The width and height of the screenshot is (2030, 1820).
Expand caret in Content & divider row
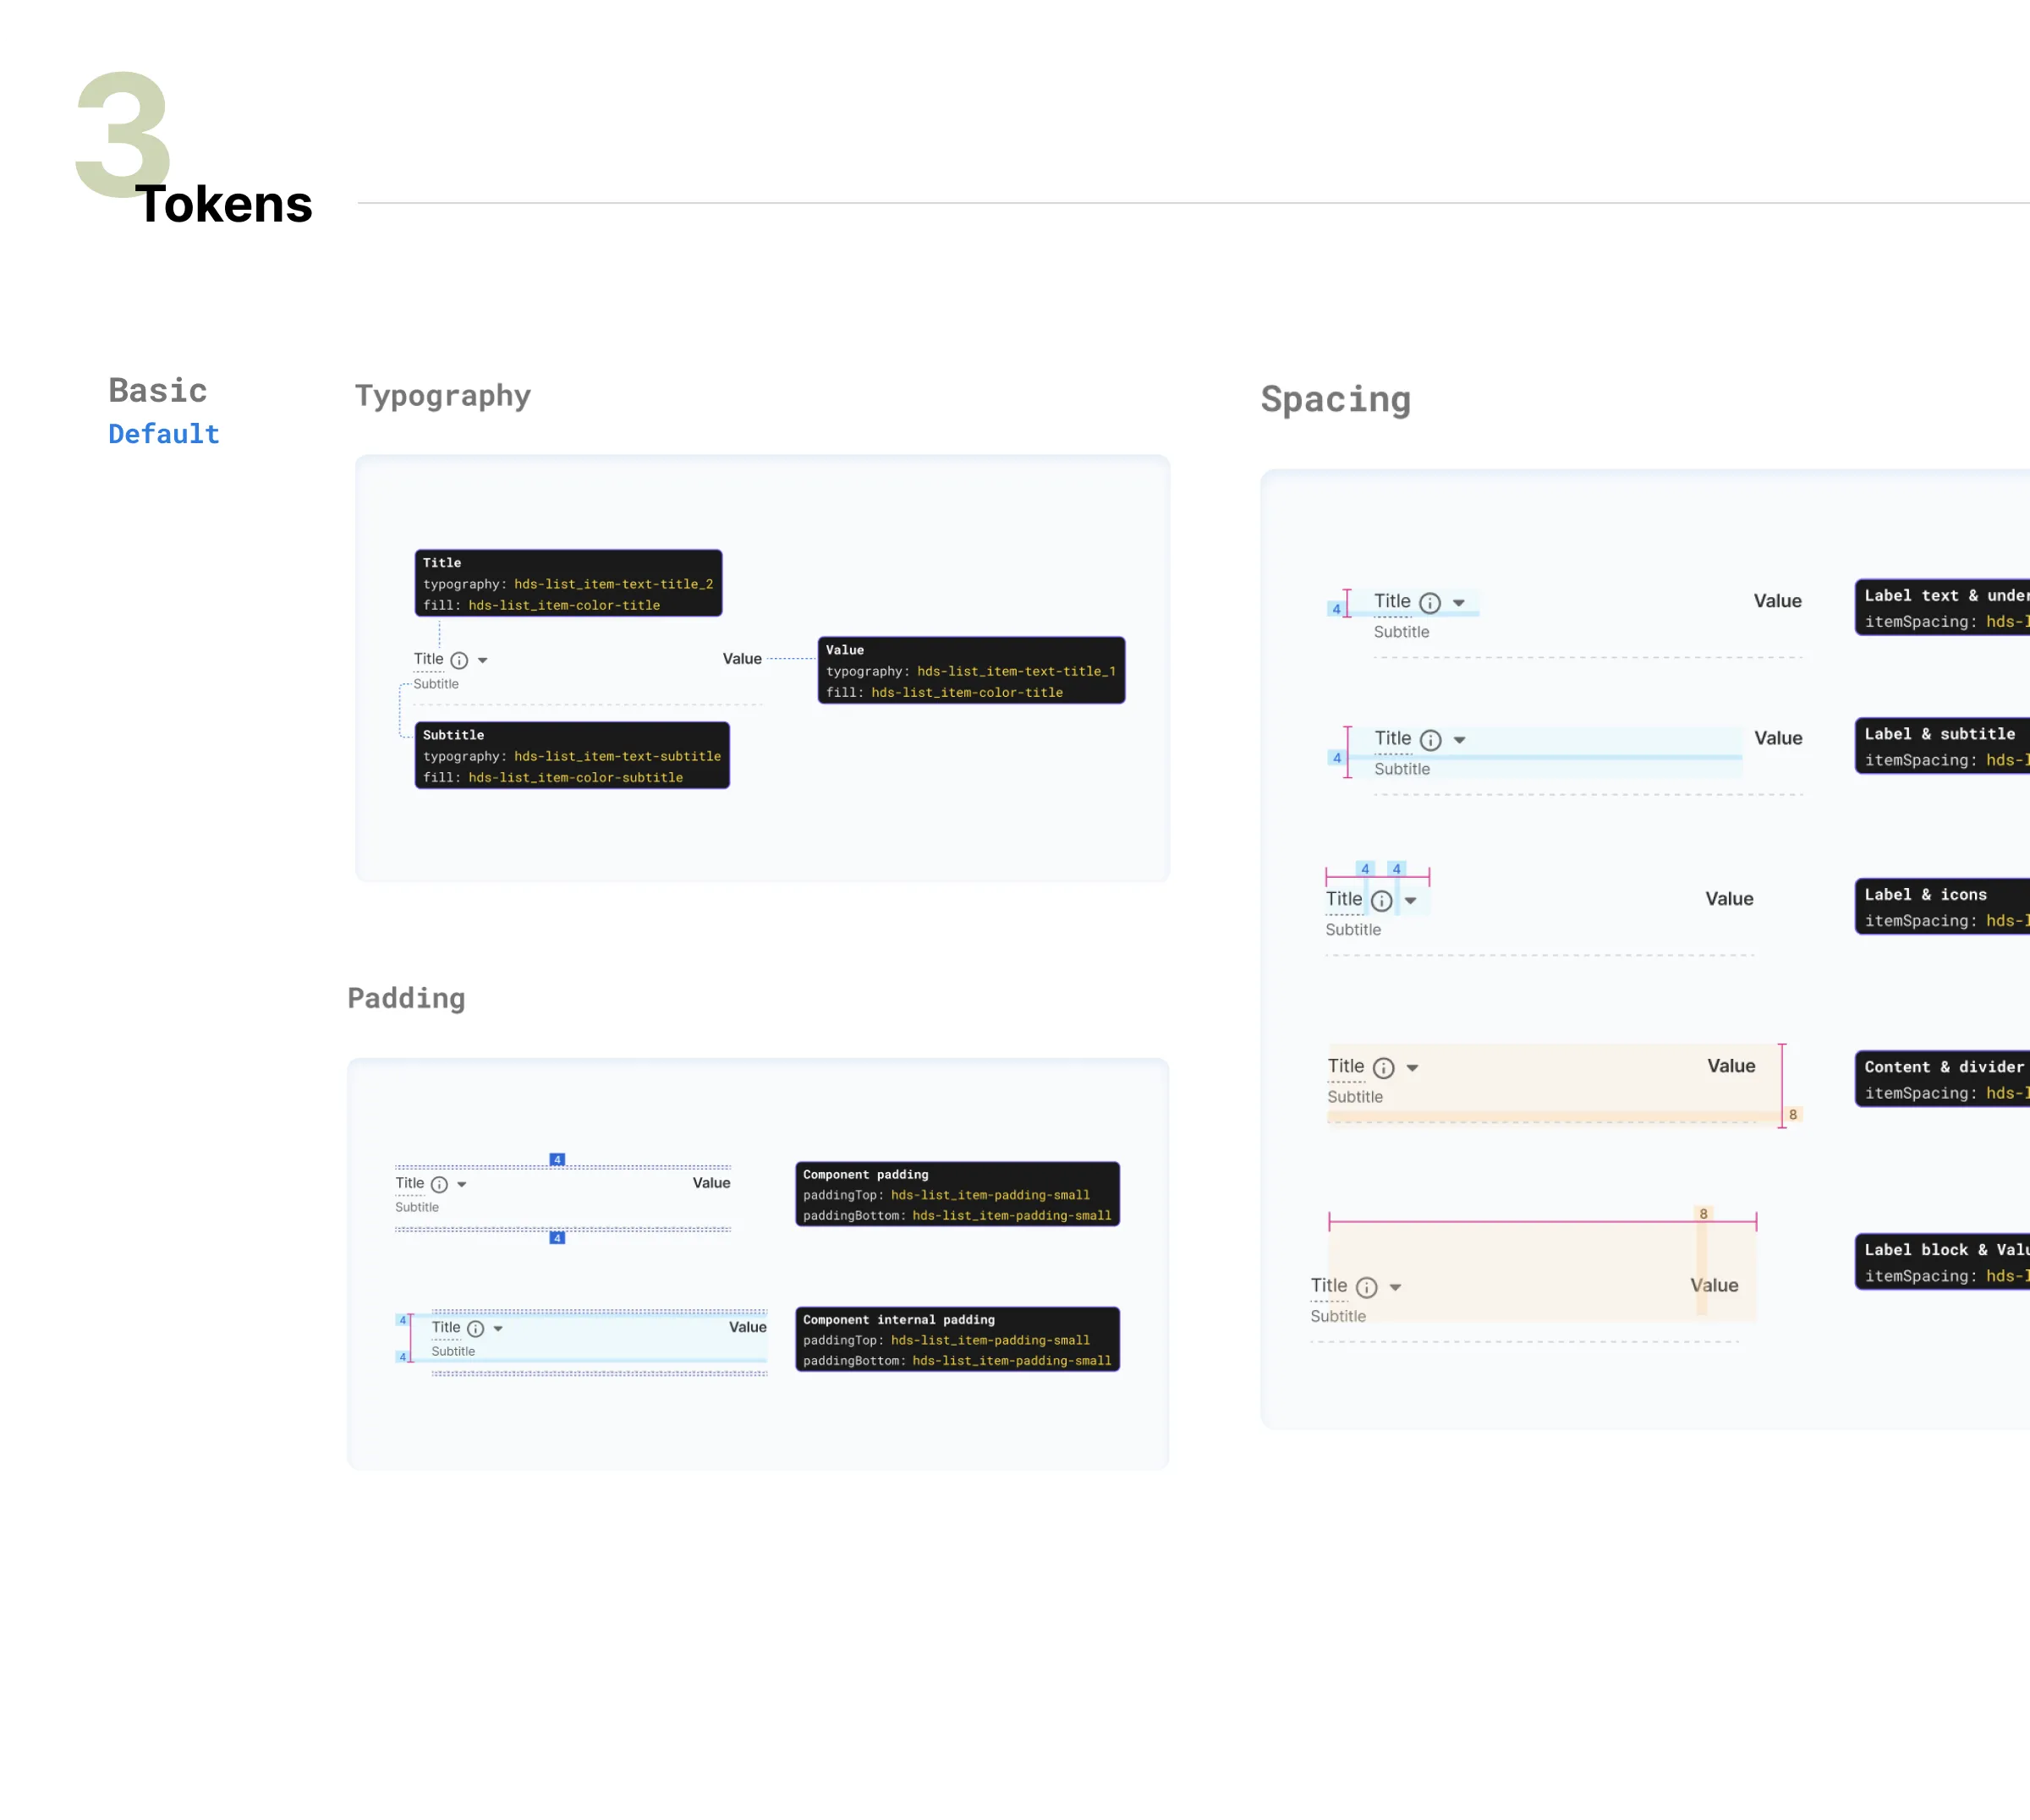[1413, 1068]
